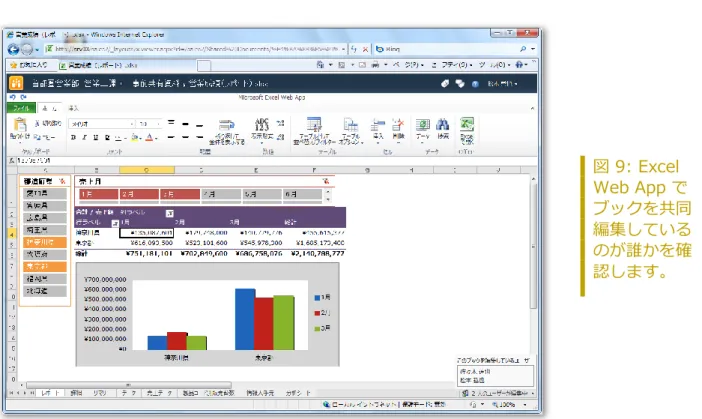Click the browser URL address field
The width and height of the screenshot is (702, 419).
pyautogui.click(x=196, y=49)
